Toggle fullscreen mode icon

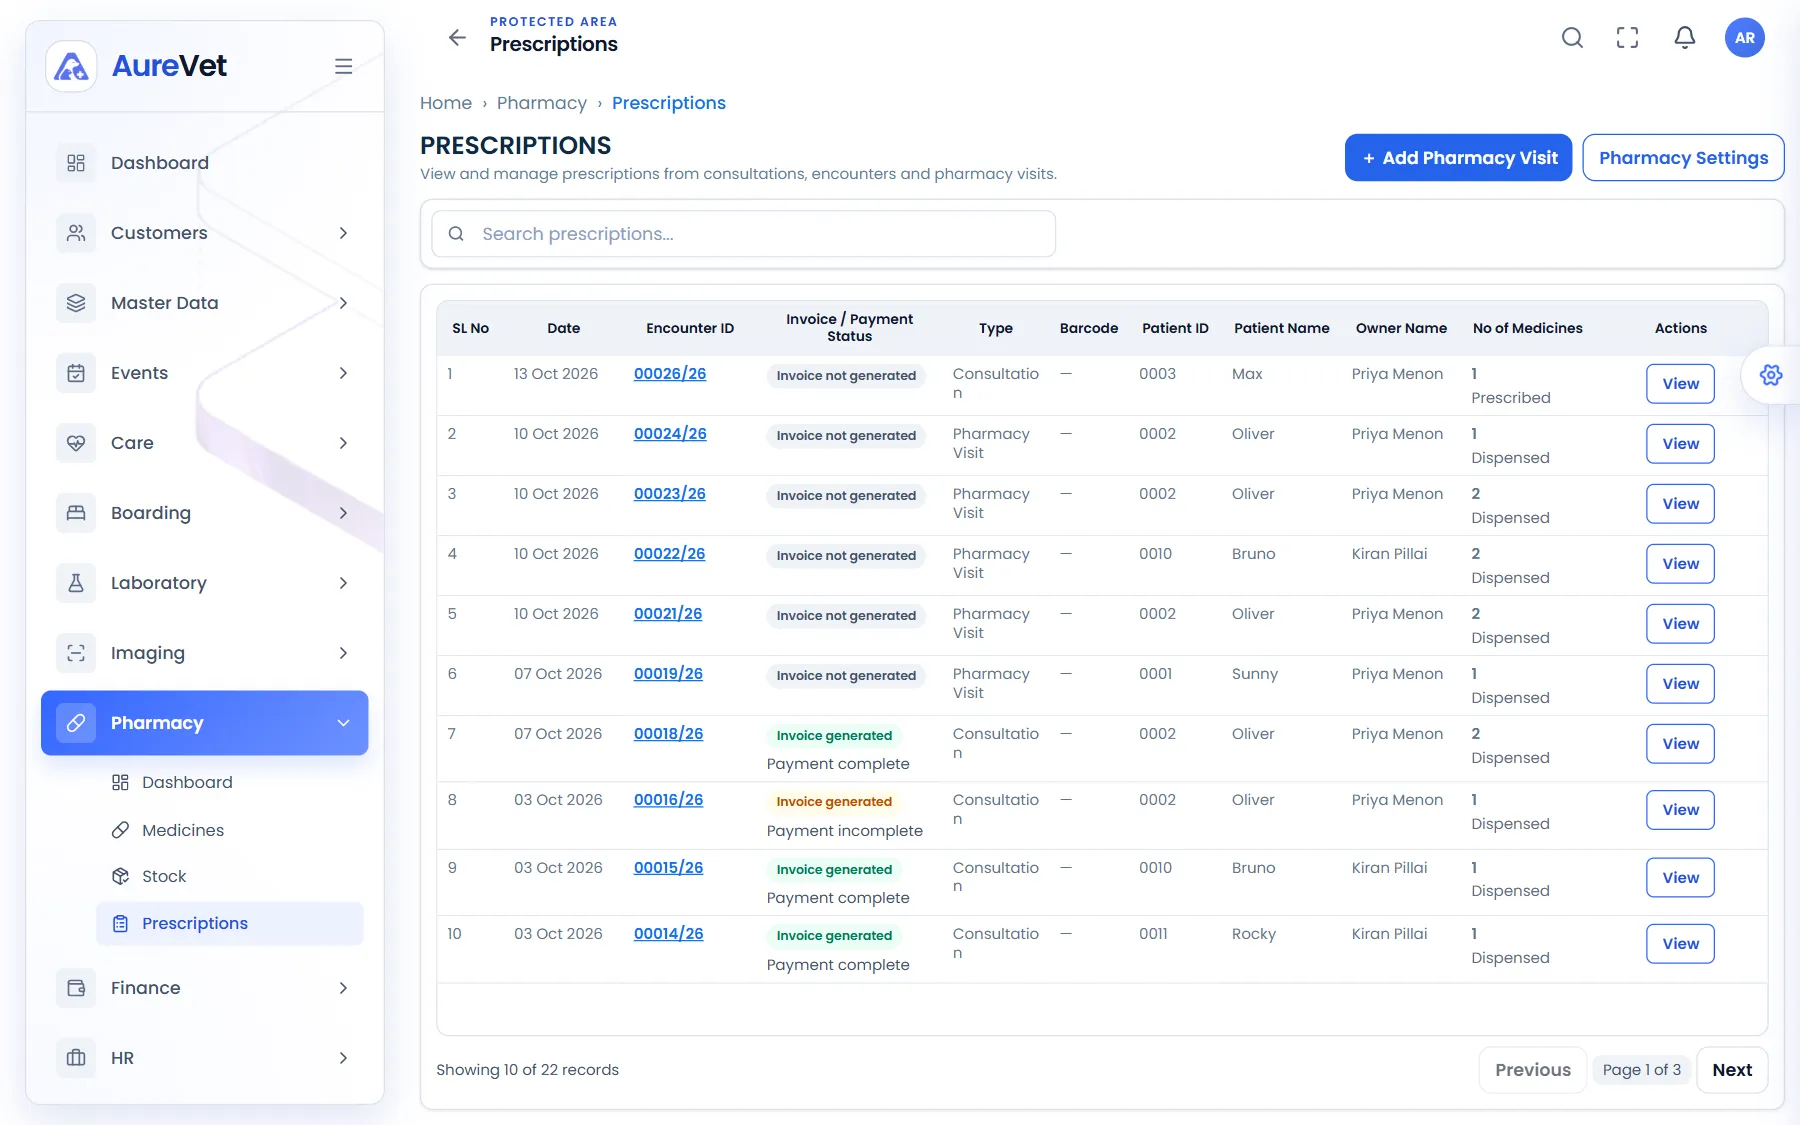(1628, 38)
